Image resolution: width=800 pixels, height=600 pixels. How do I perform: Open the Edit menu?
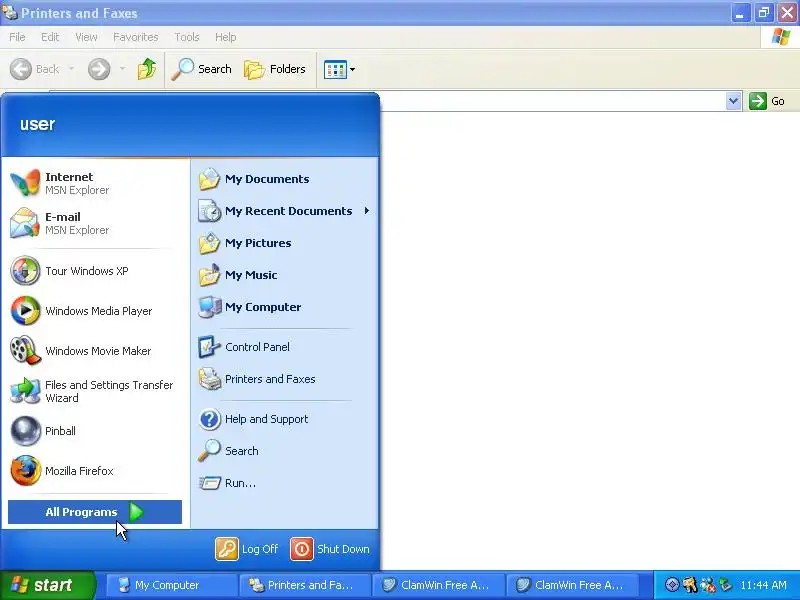[50, 37]
